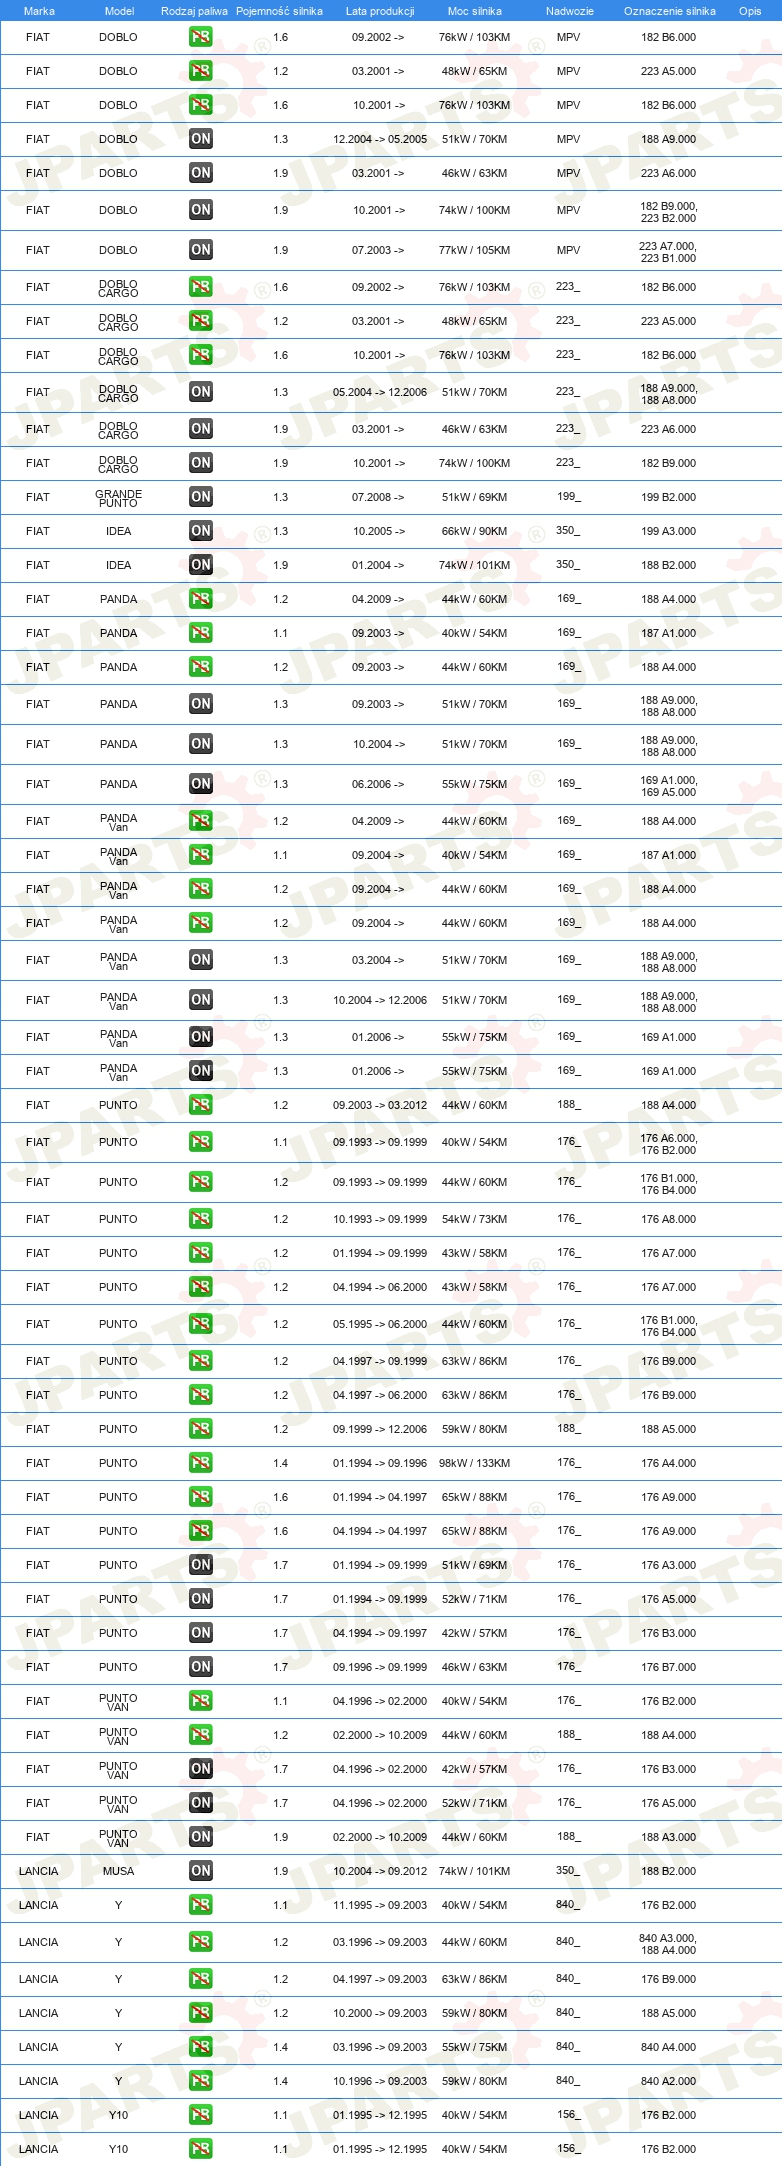The width and height of the screenshot is (782, 2166).
Task: Click the Lata produkcji column header
Action: pyautogui.click(x=380, y=11)
